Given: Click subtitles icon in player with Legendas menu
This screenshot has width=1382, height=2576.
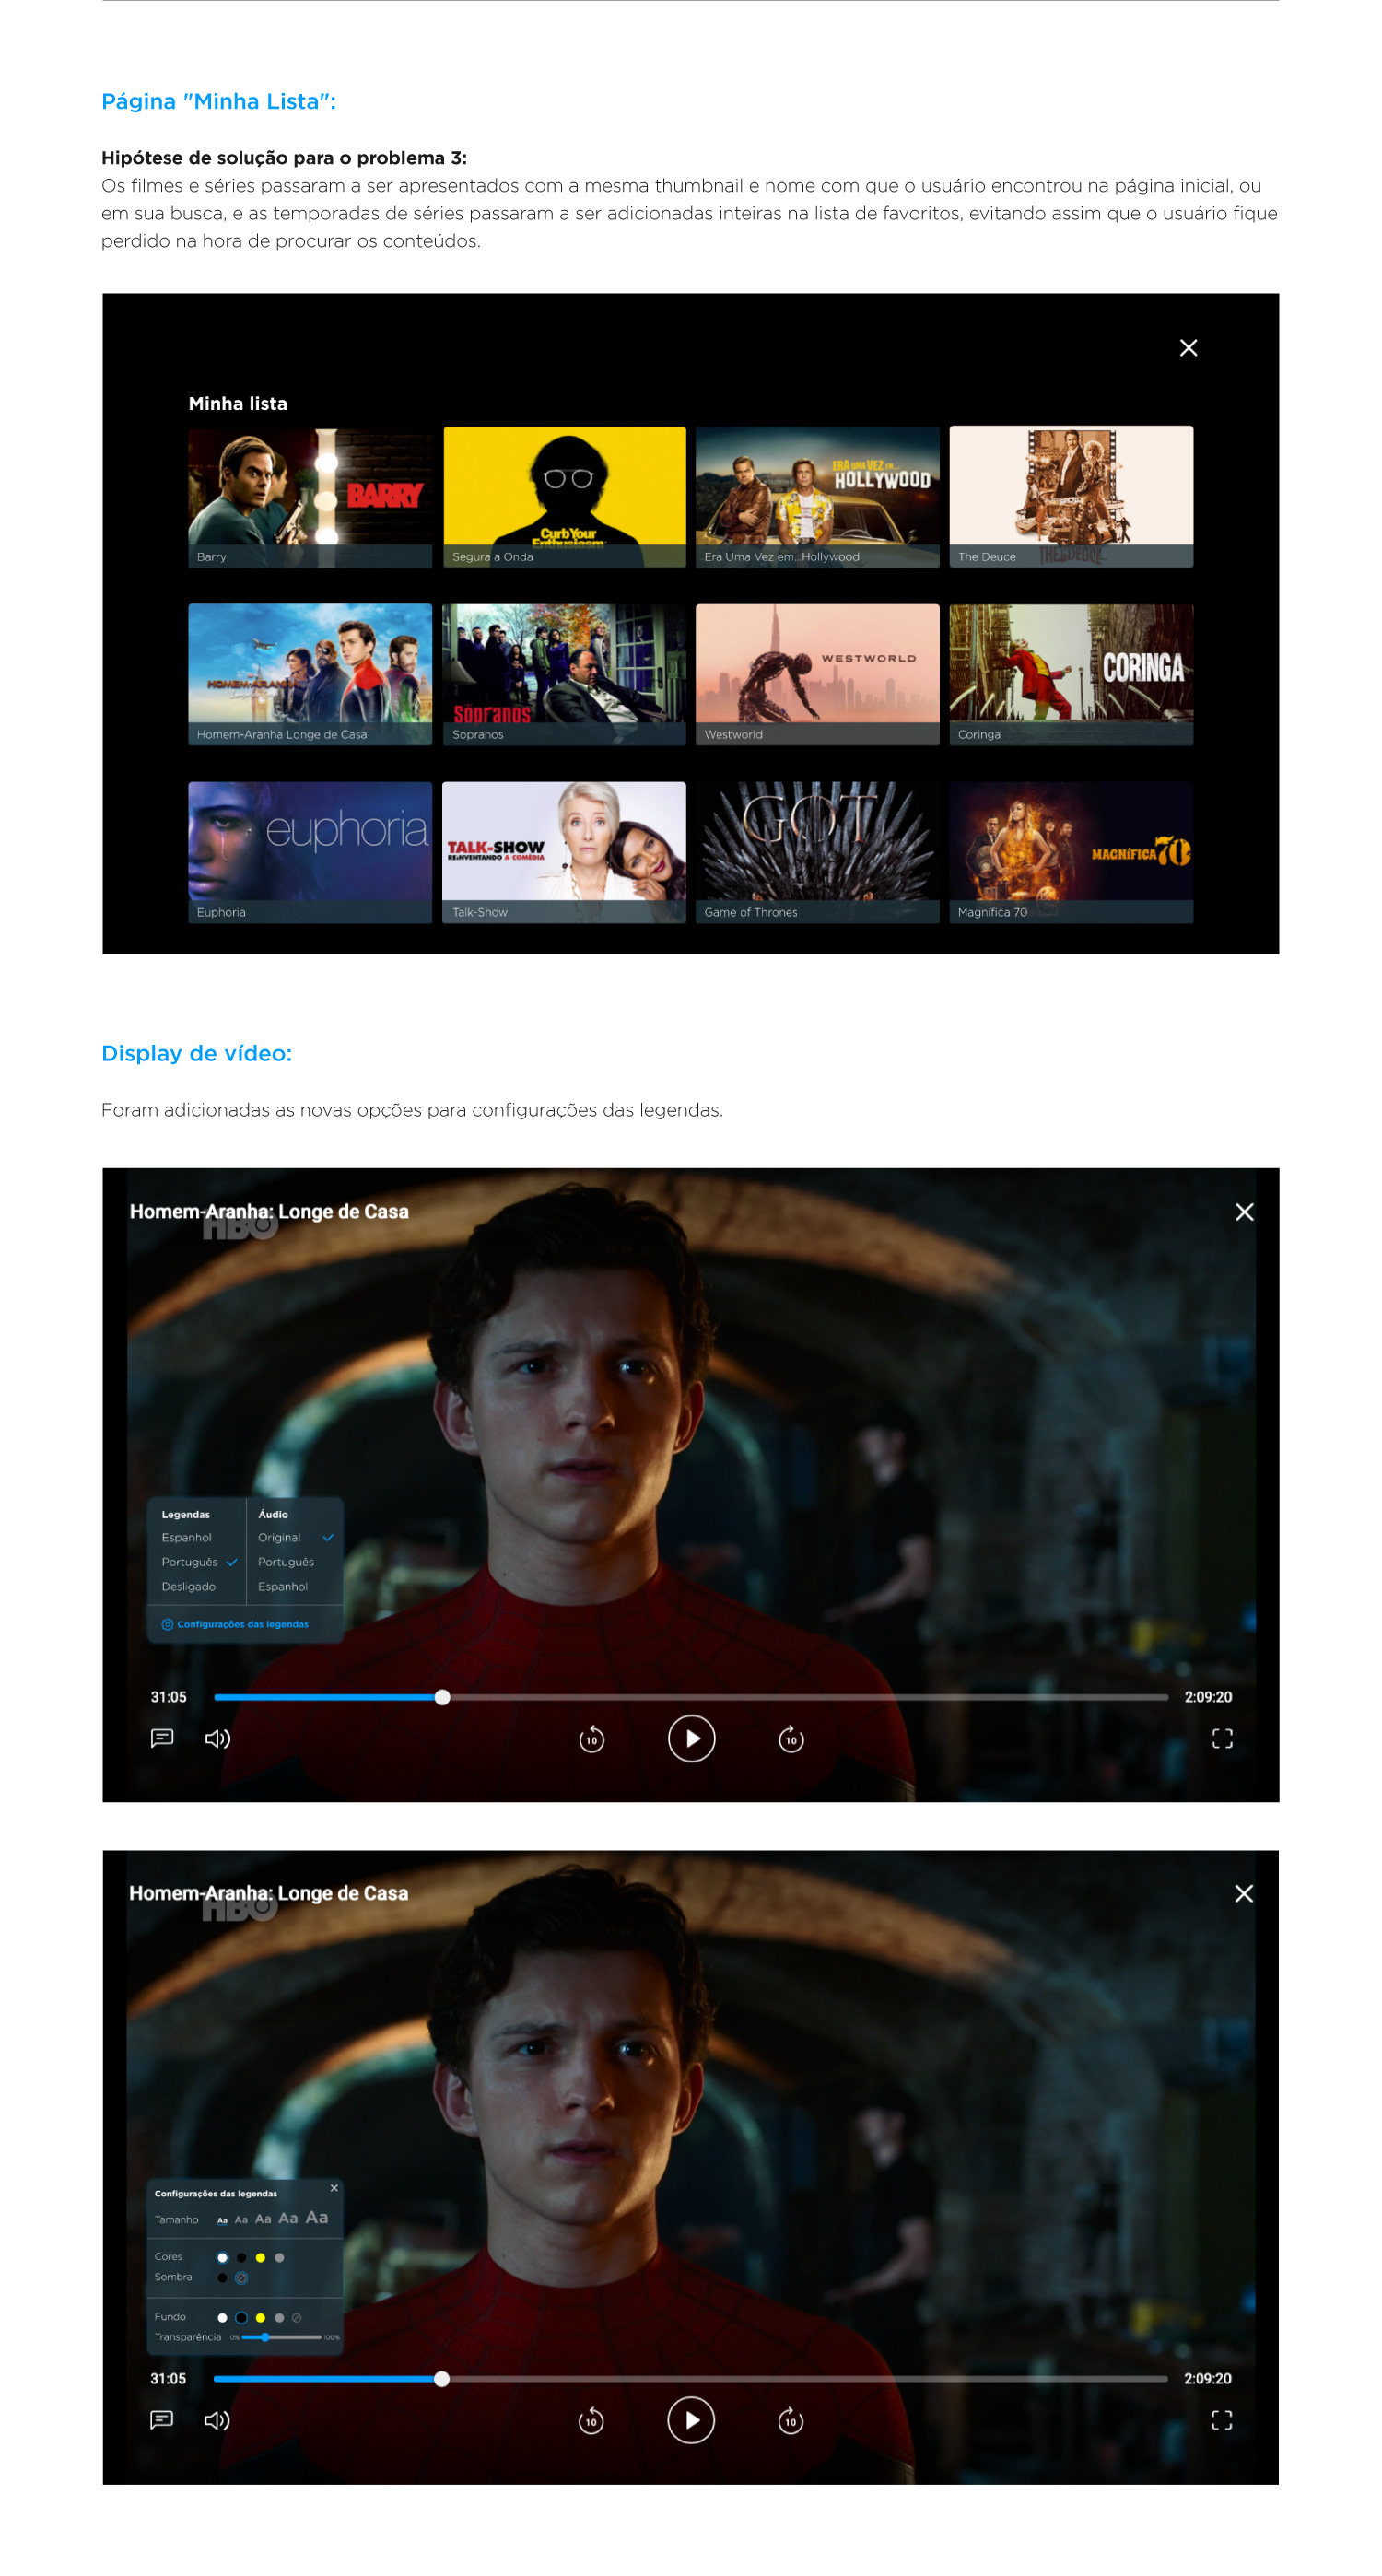Looking at the screenshot, I should tap(162, 1738).
